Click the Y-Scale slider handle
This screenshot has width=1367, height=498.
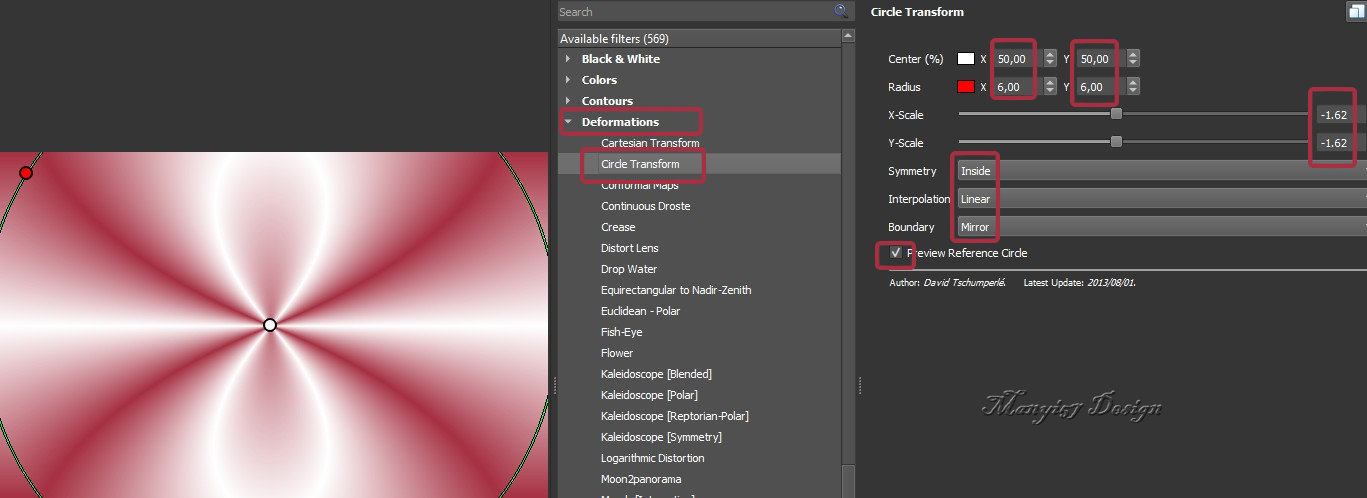pos(1116,142)
